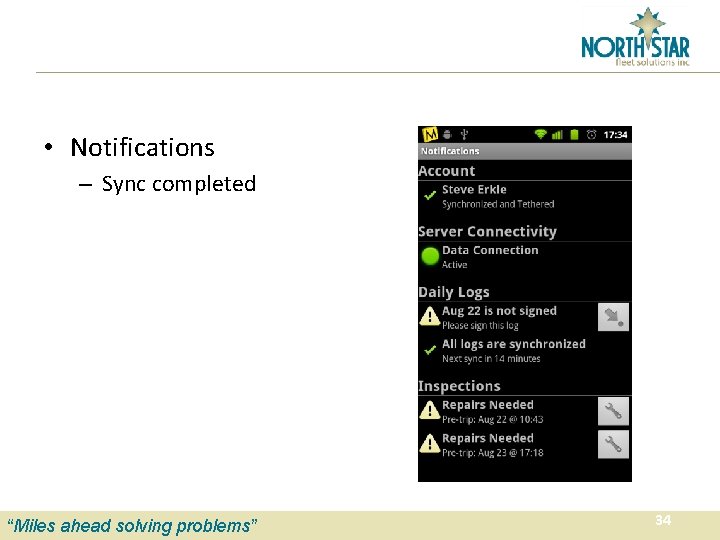
Task: Tap the 17:34 clock in status bar
Action: coord(615,135)
